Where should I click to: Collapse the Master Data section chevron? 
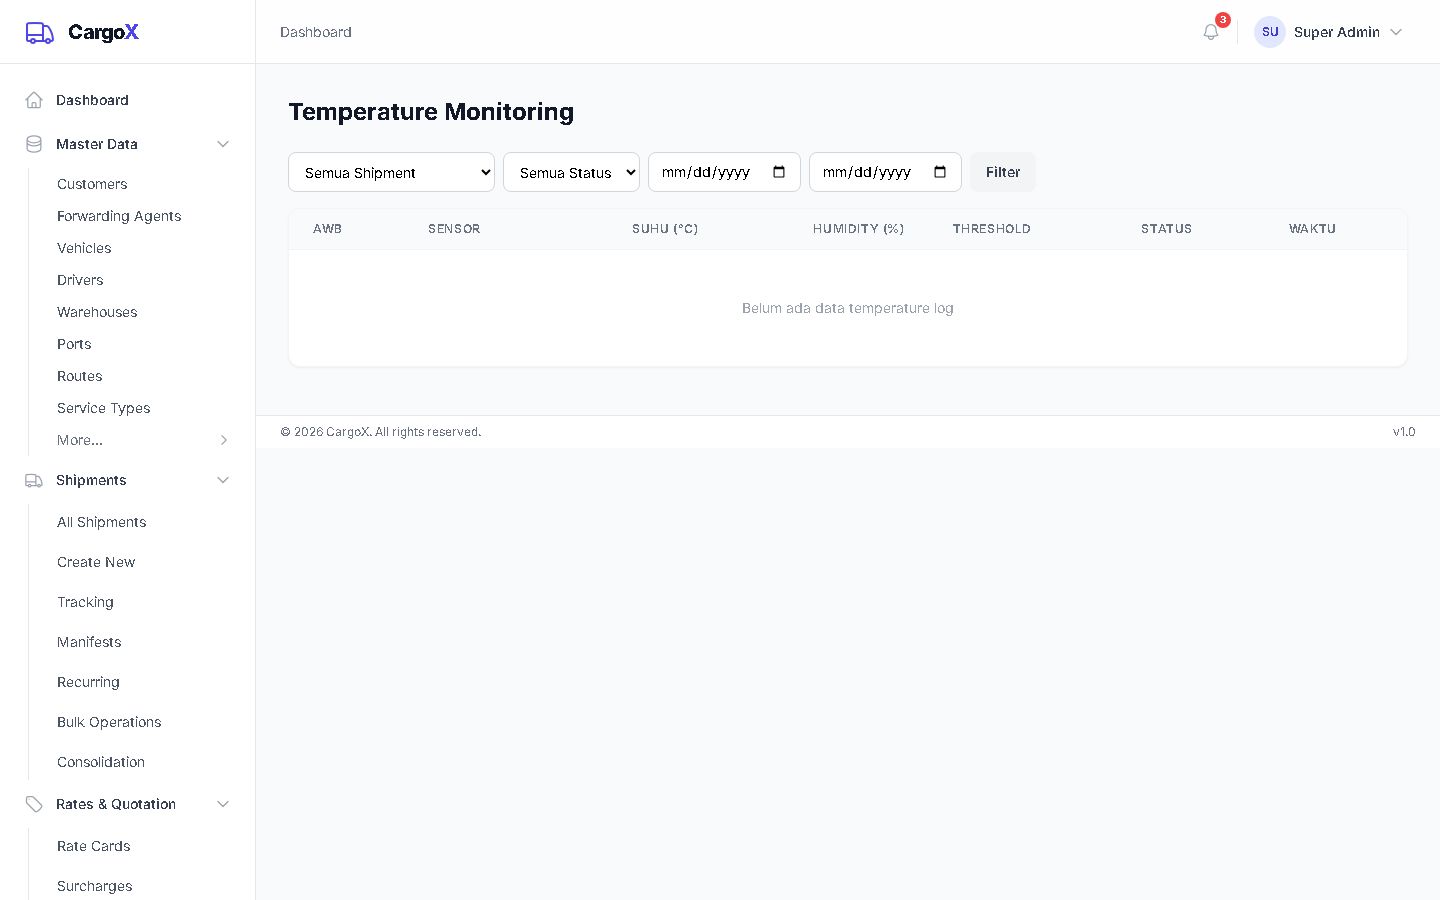click(223, 144)
